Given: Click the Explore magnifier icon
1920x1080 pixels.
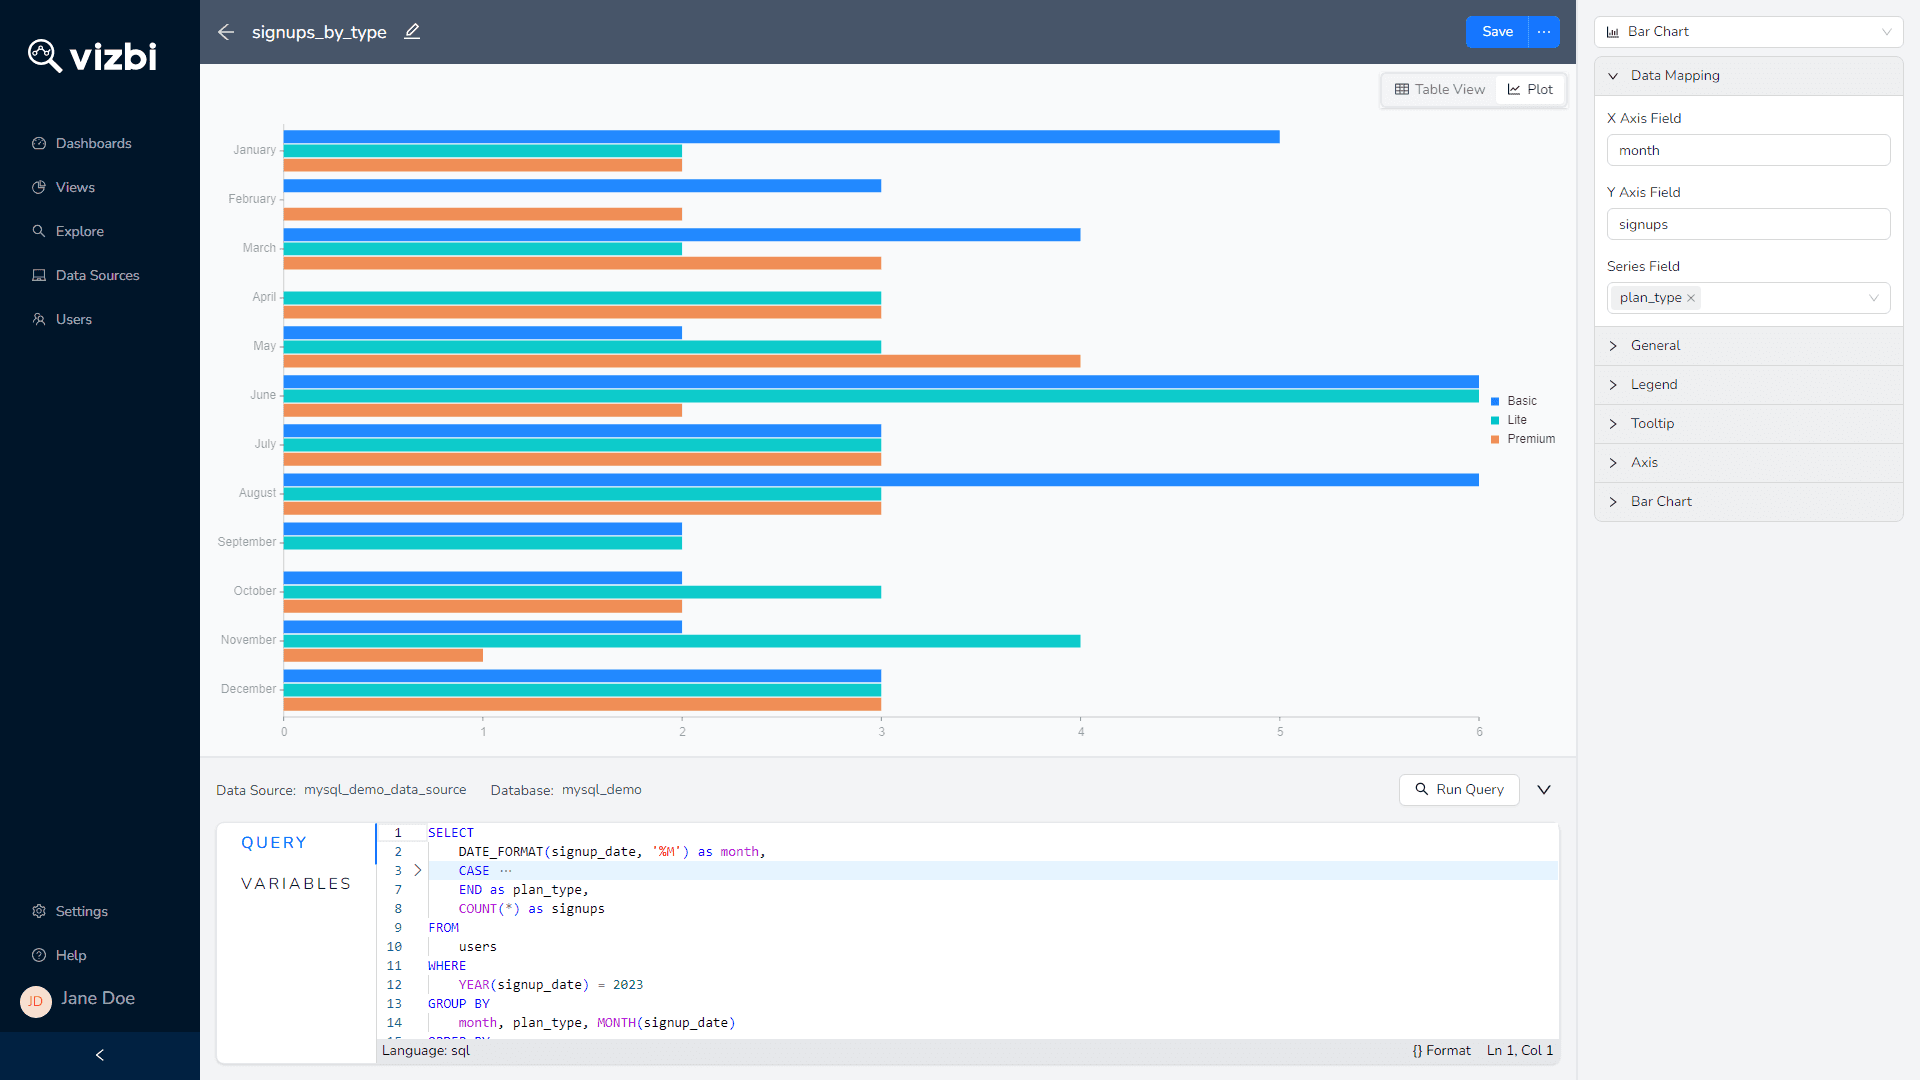Looking at the screenshot, I should pos(39,231).
